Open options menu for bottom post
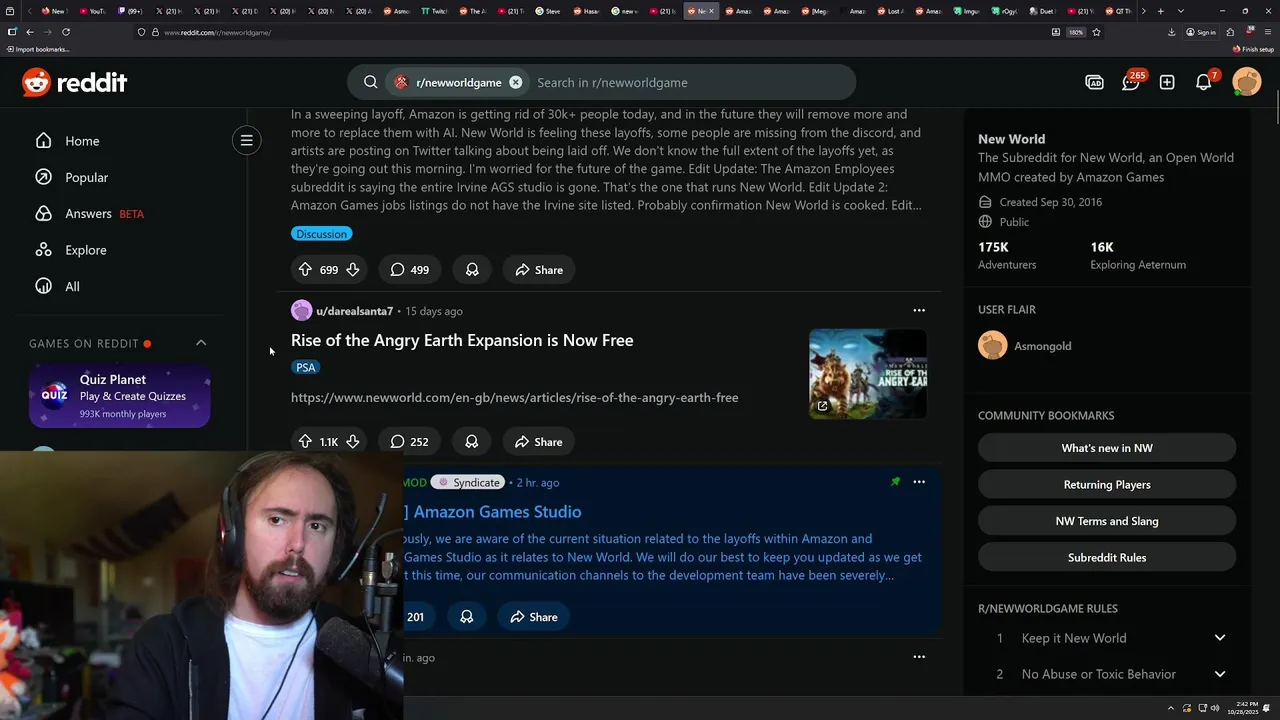The height and width of the screenshot is (720, 1280). click(x=919, y=657)
